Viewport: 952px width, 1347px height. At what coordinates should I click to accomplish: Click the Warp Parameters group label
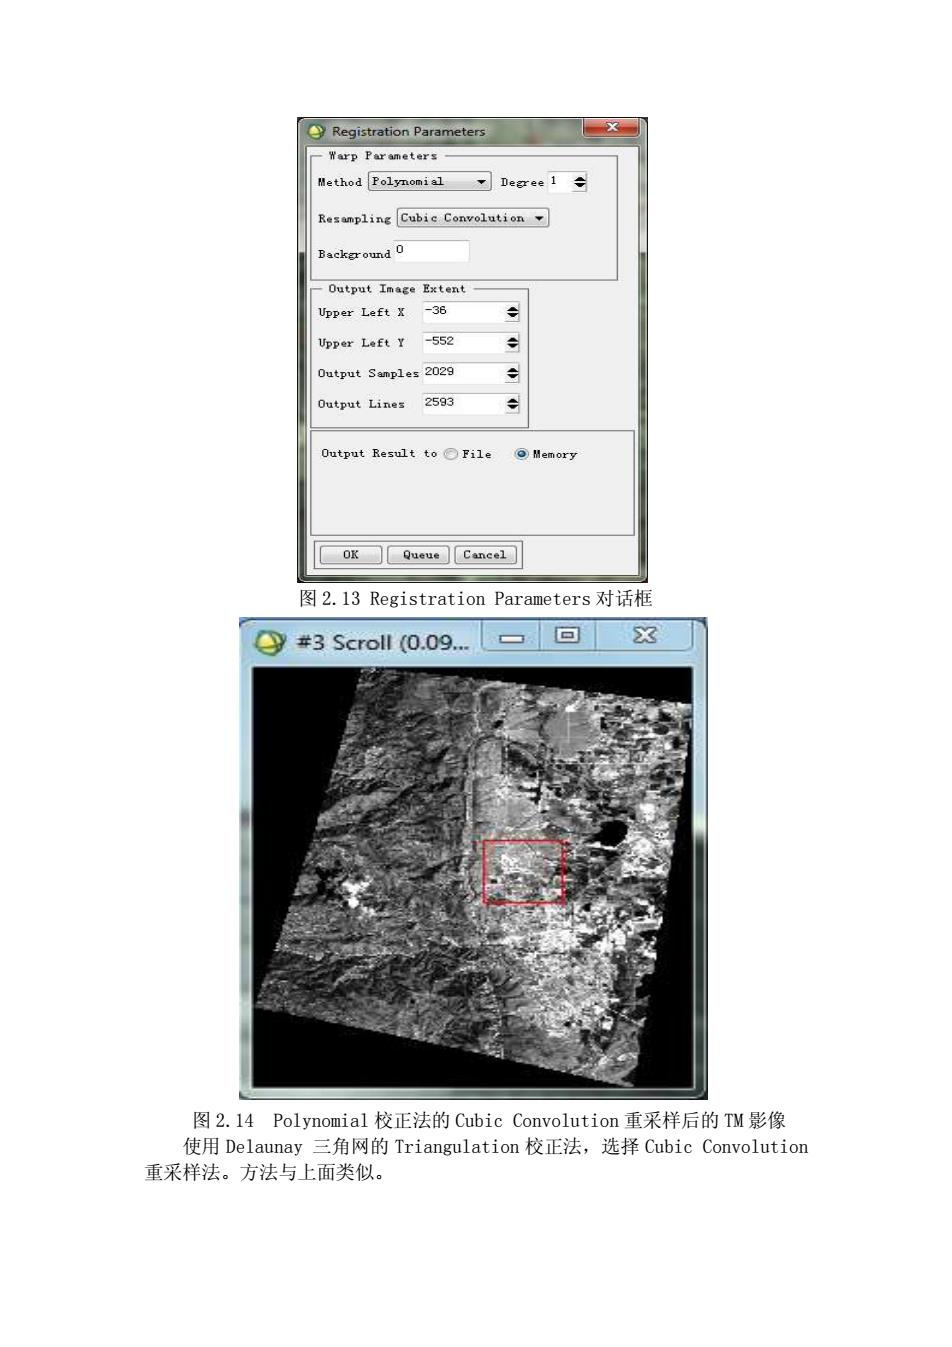(383, 156)
